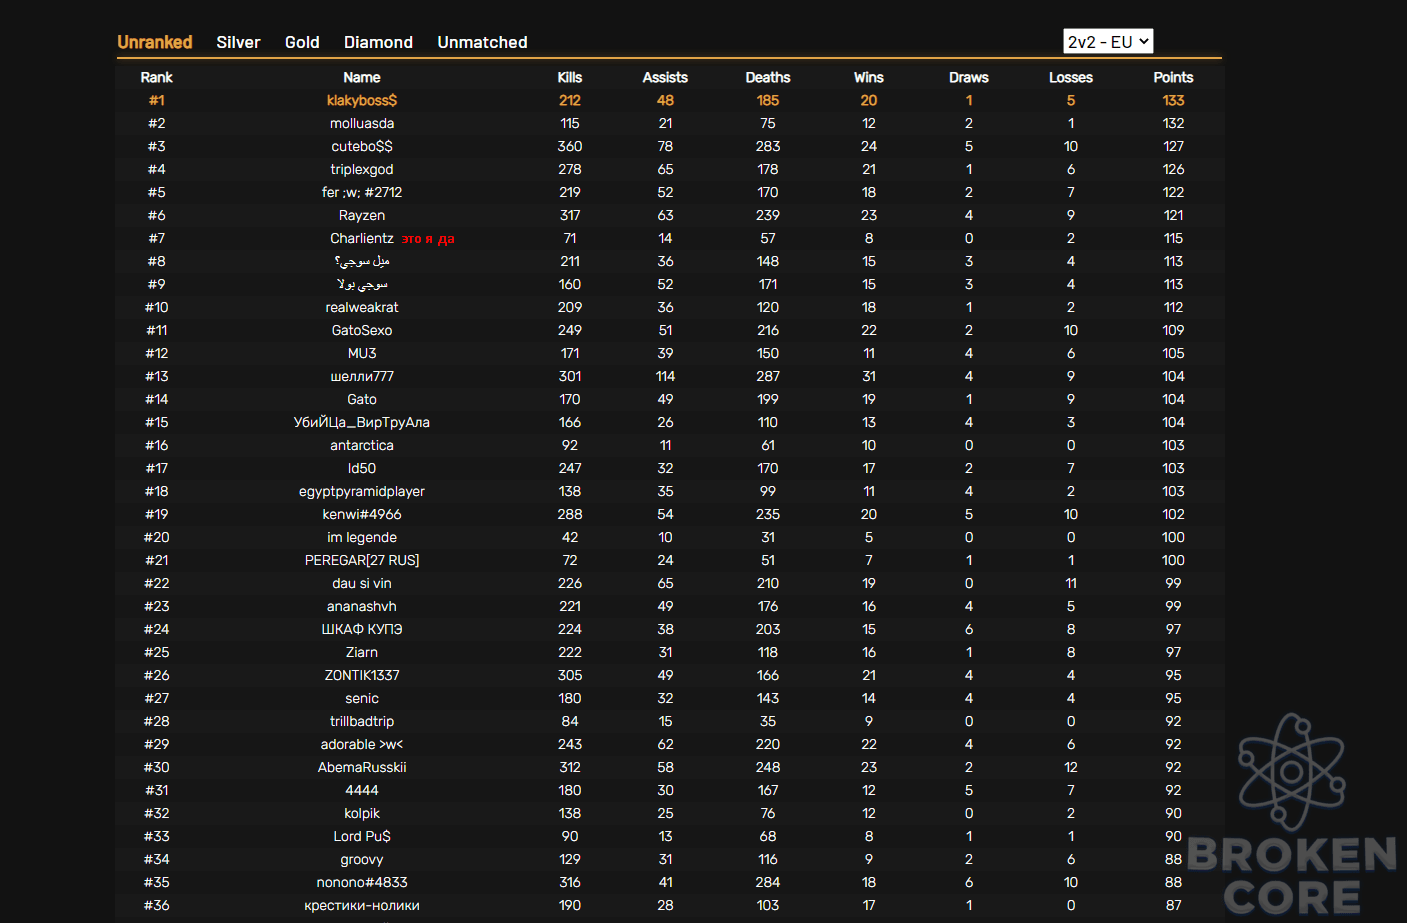Click player name molluasda
This screenshot has width=1407, height=923.
362,123
